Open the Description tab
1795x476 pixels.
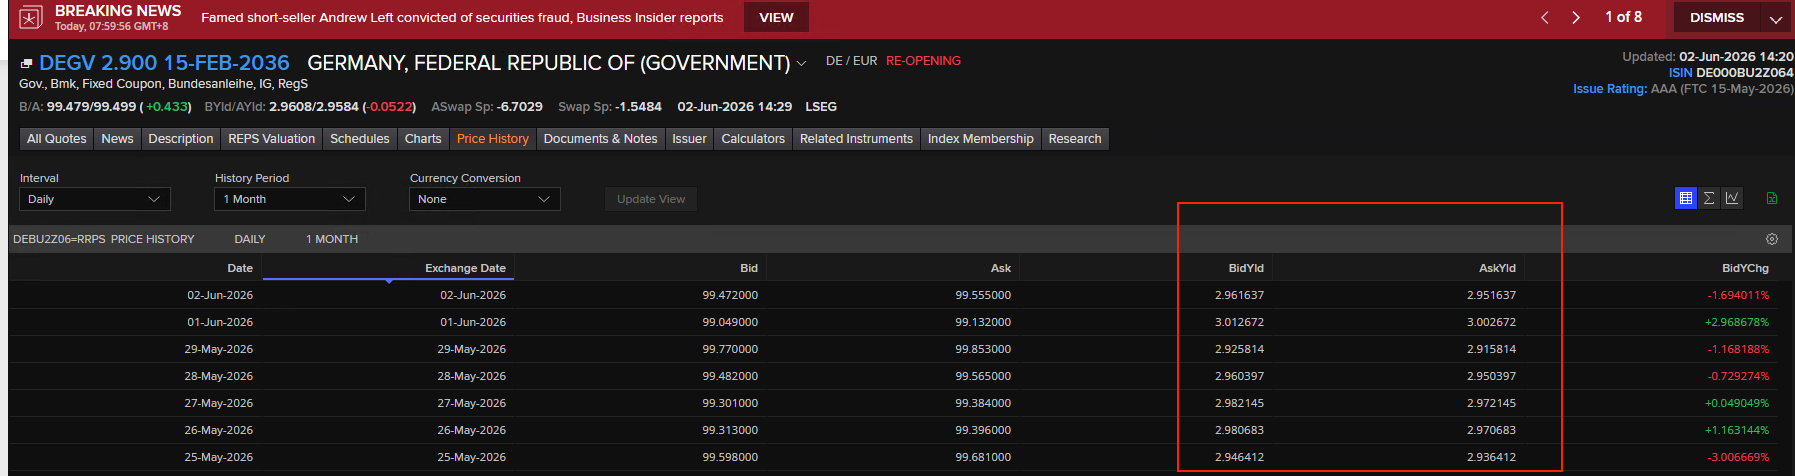(181, 139)
